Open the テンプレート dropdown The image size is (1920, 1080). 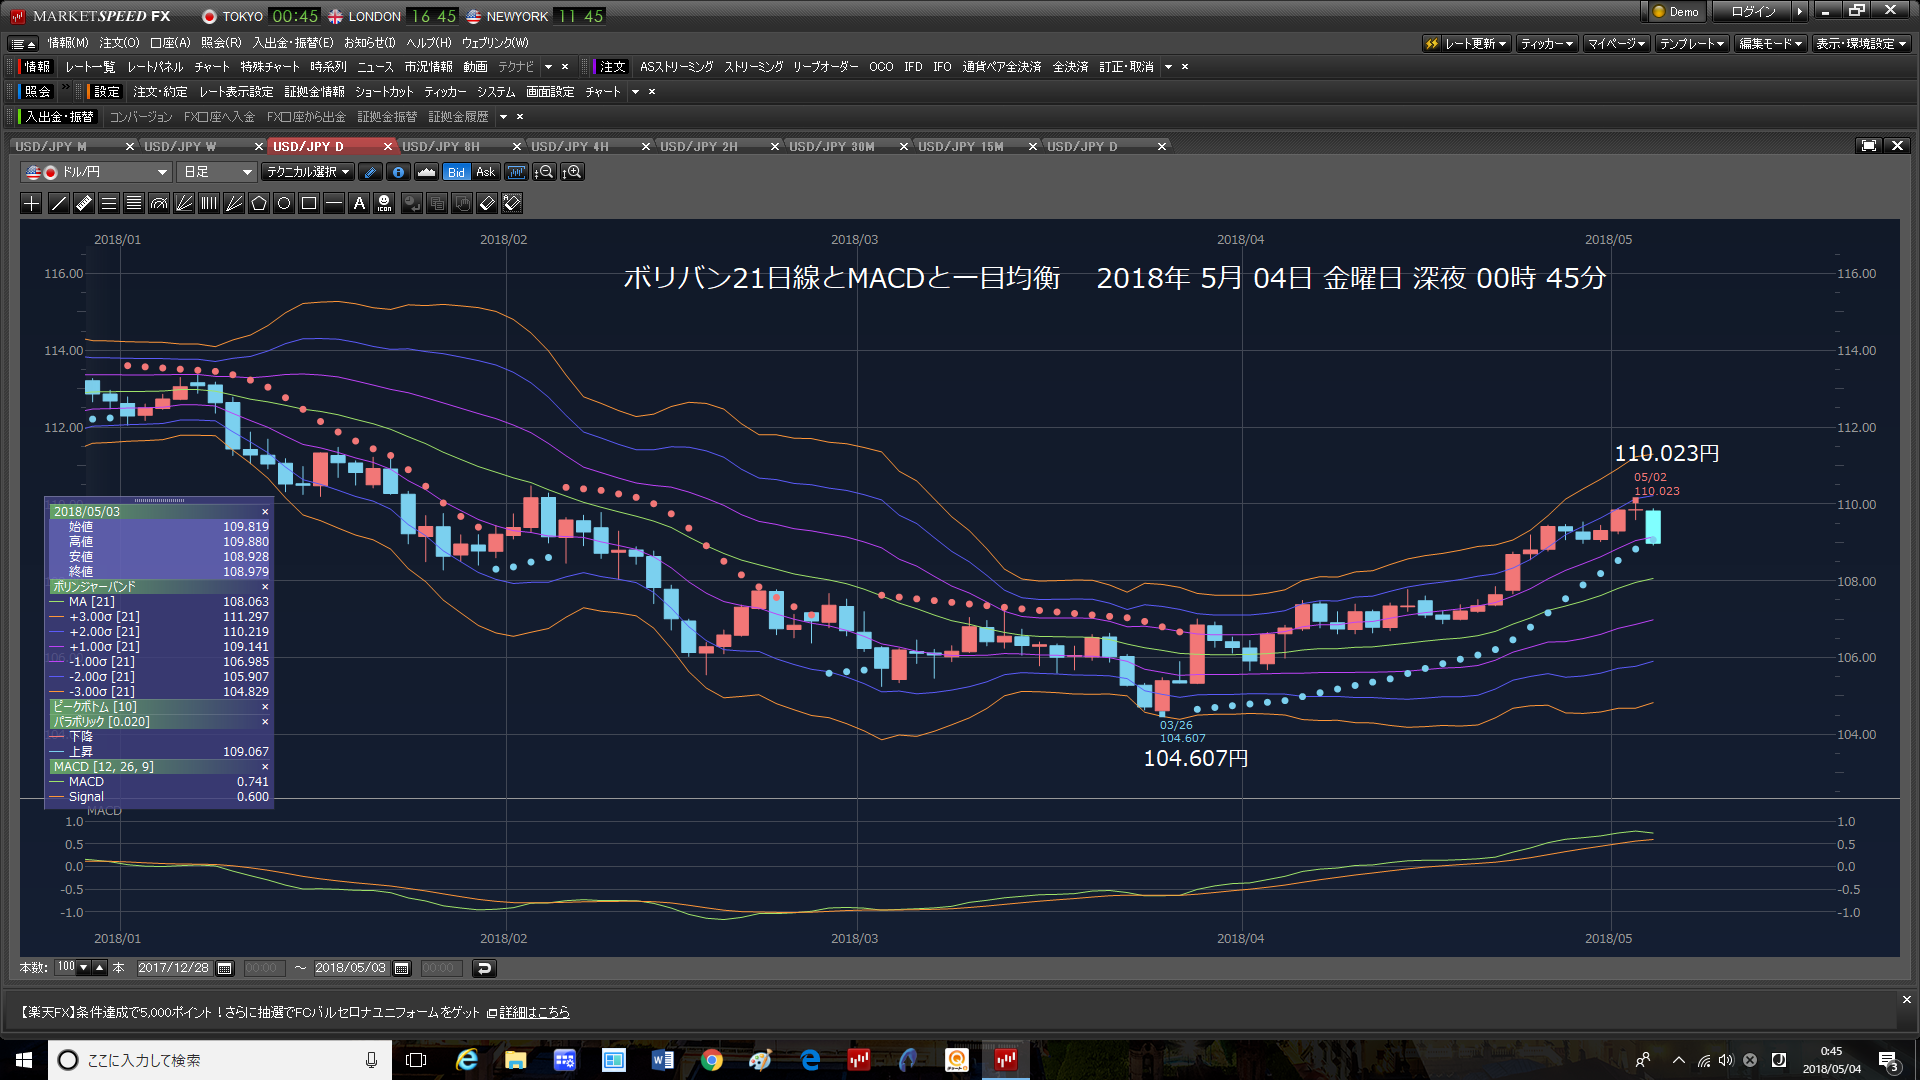1692,44
